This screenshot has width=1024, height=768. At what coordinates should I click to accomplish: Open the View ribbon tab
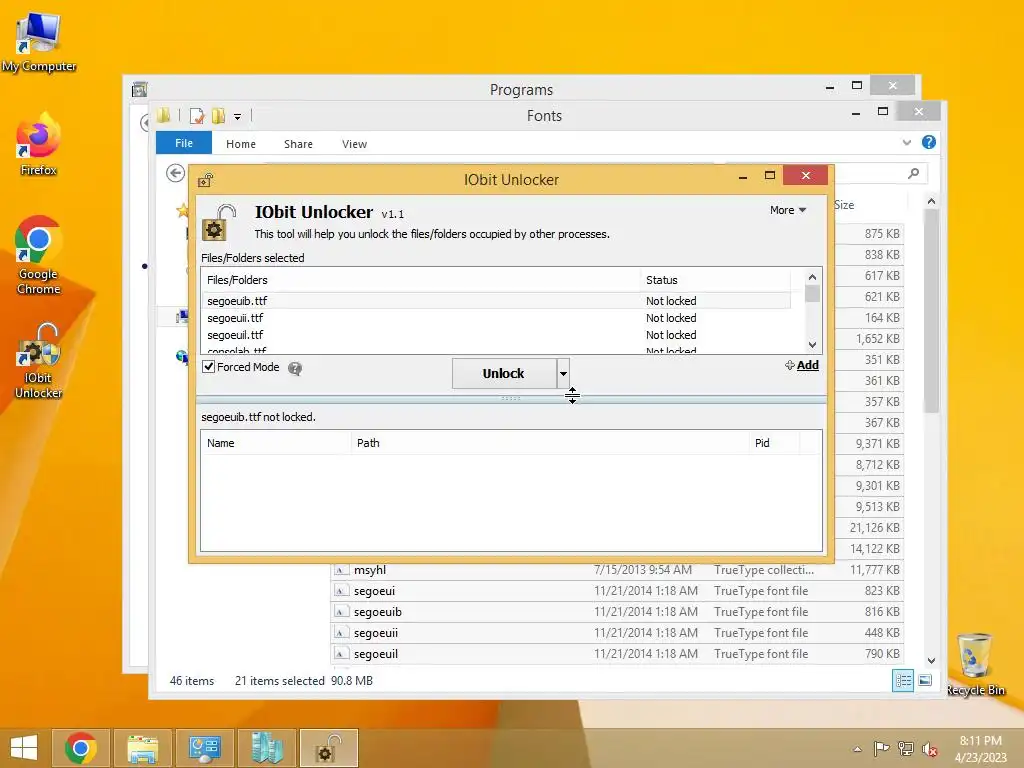355,144
